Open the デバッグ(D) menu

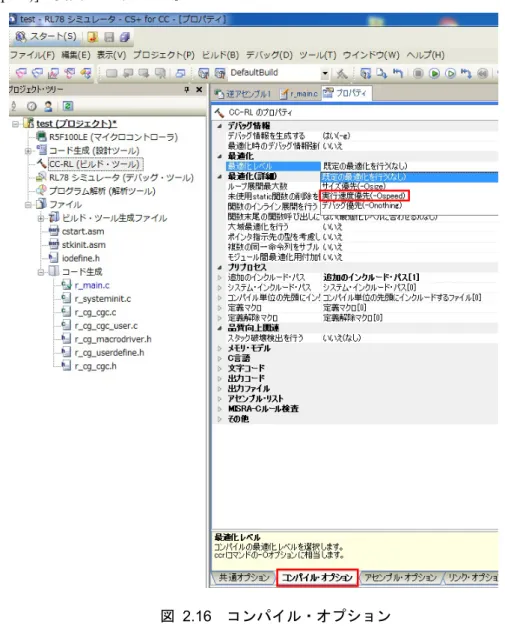point(269,55)
